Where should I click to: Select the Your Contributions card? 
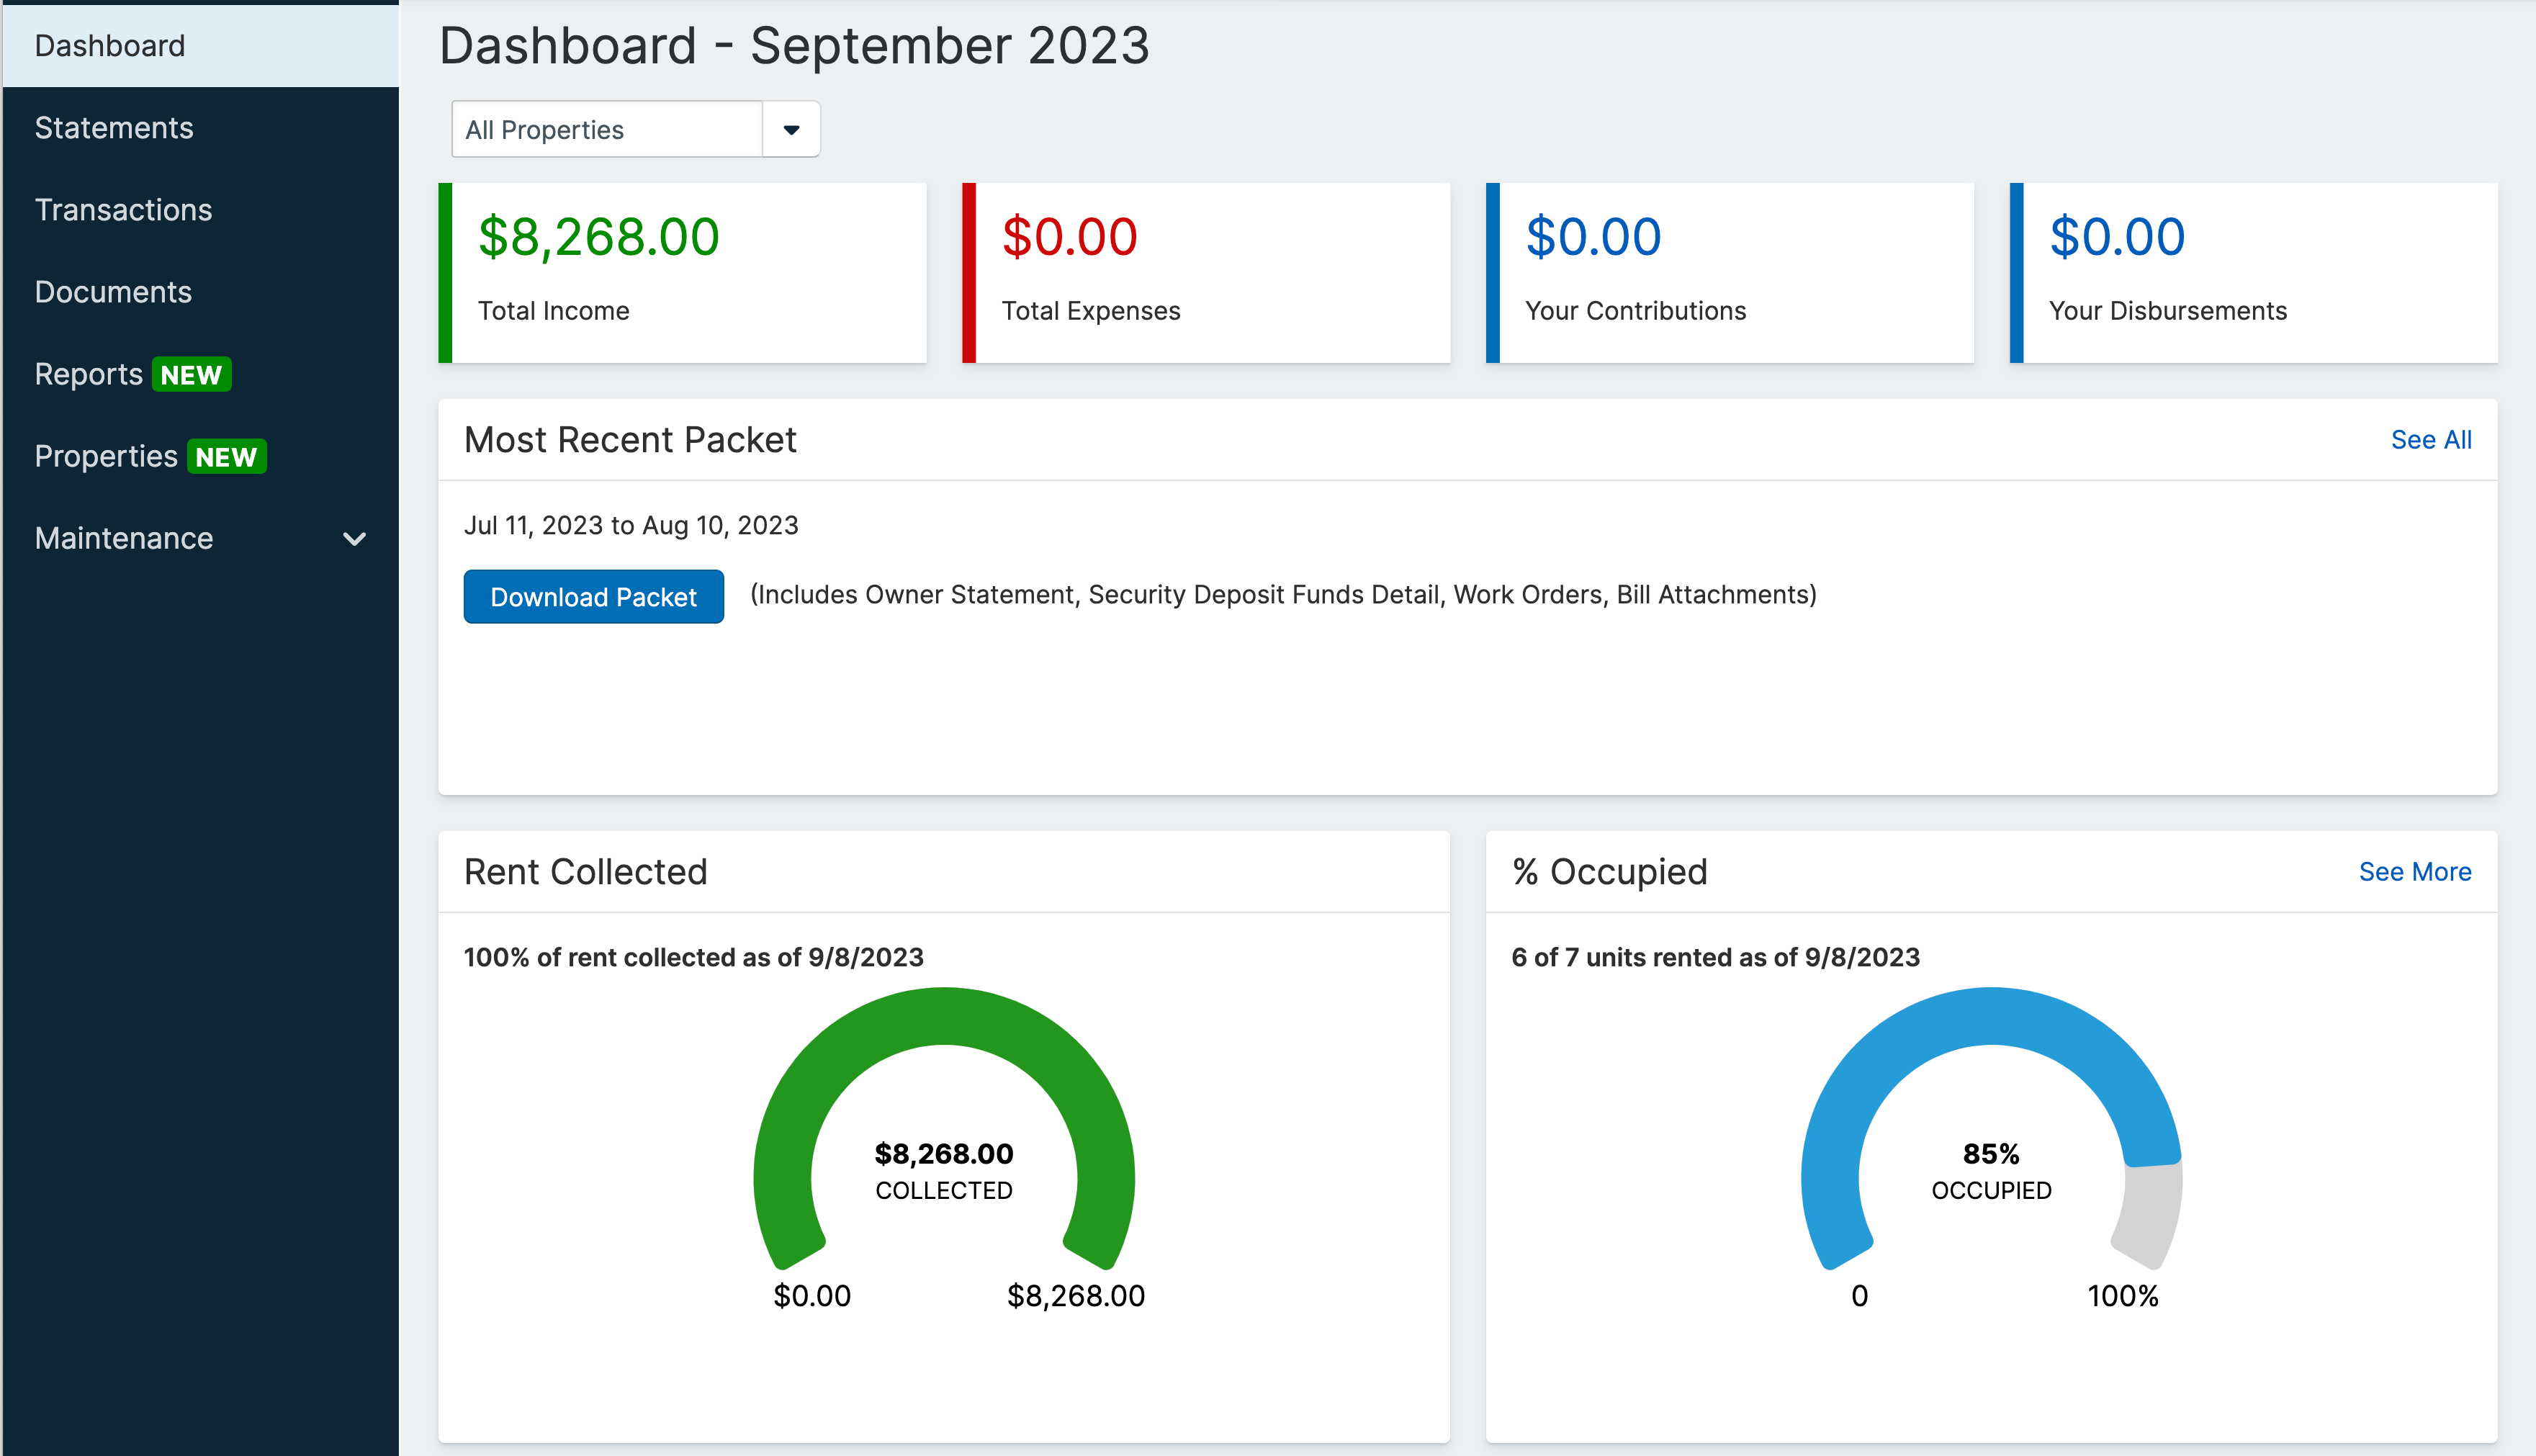1731,272
